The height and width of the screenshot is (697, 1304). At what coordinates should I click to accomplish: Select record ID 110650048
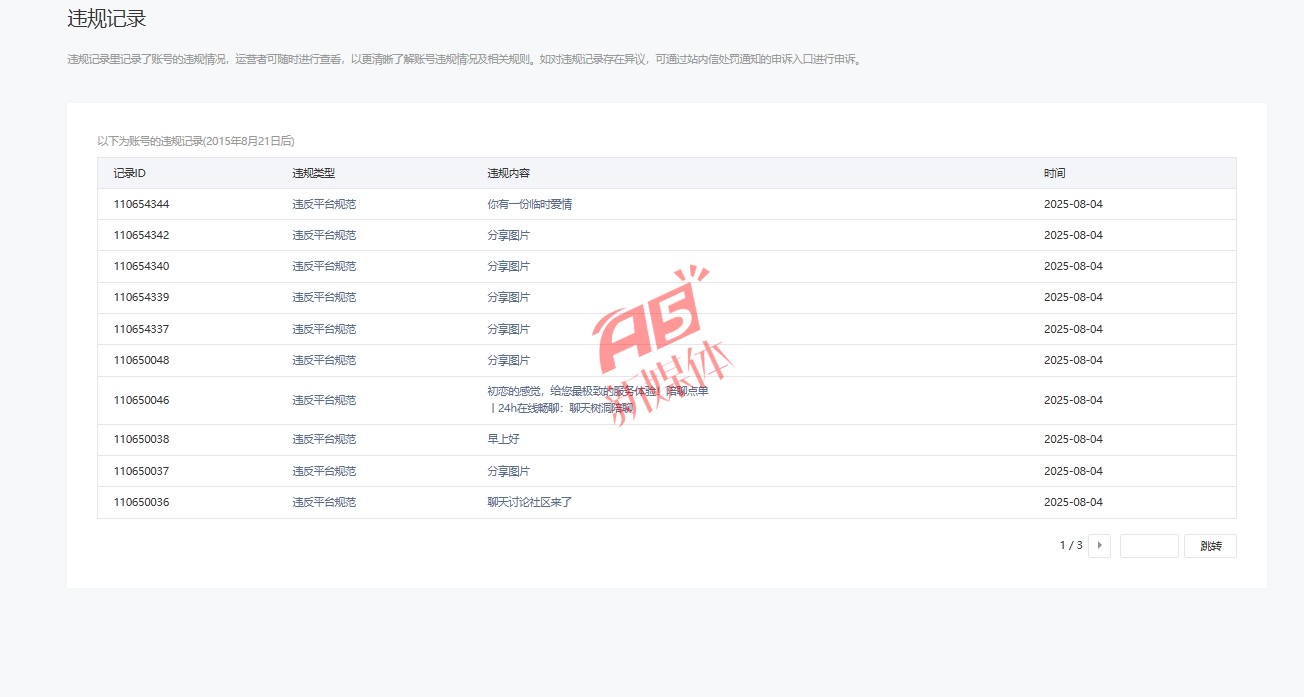click(141, 360)
